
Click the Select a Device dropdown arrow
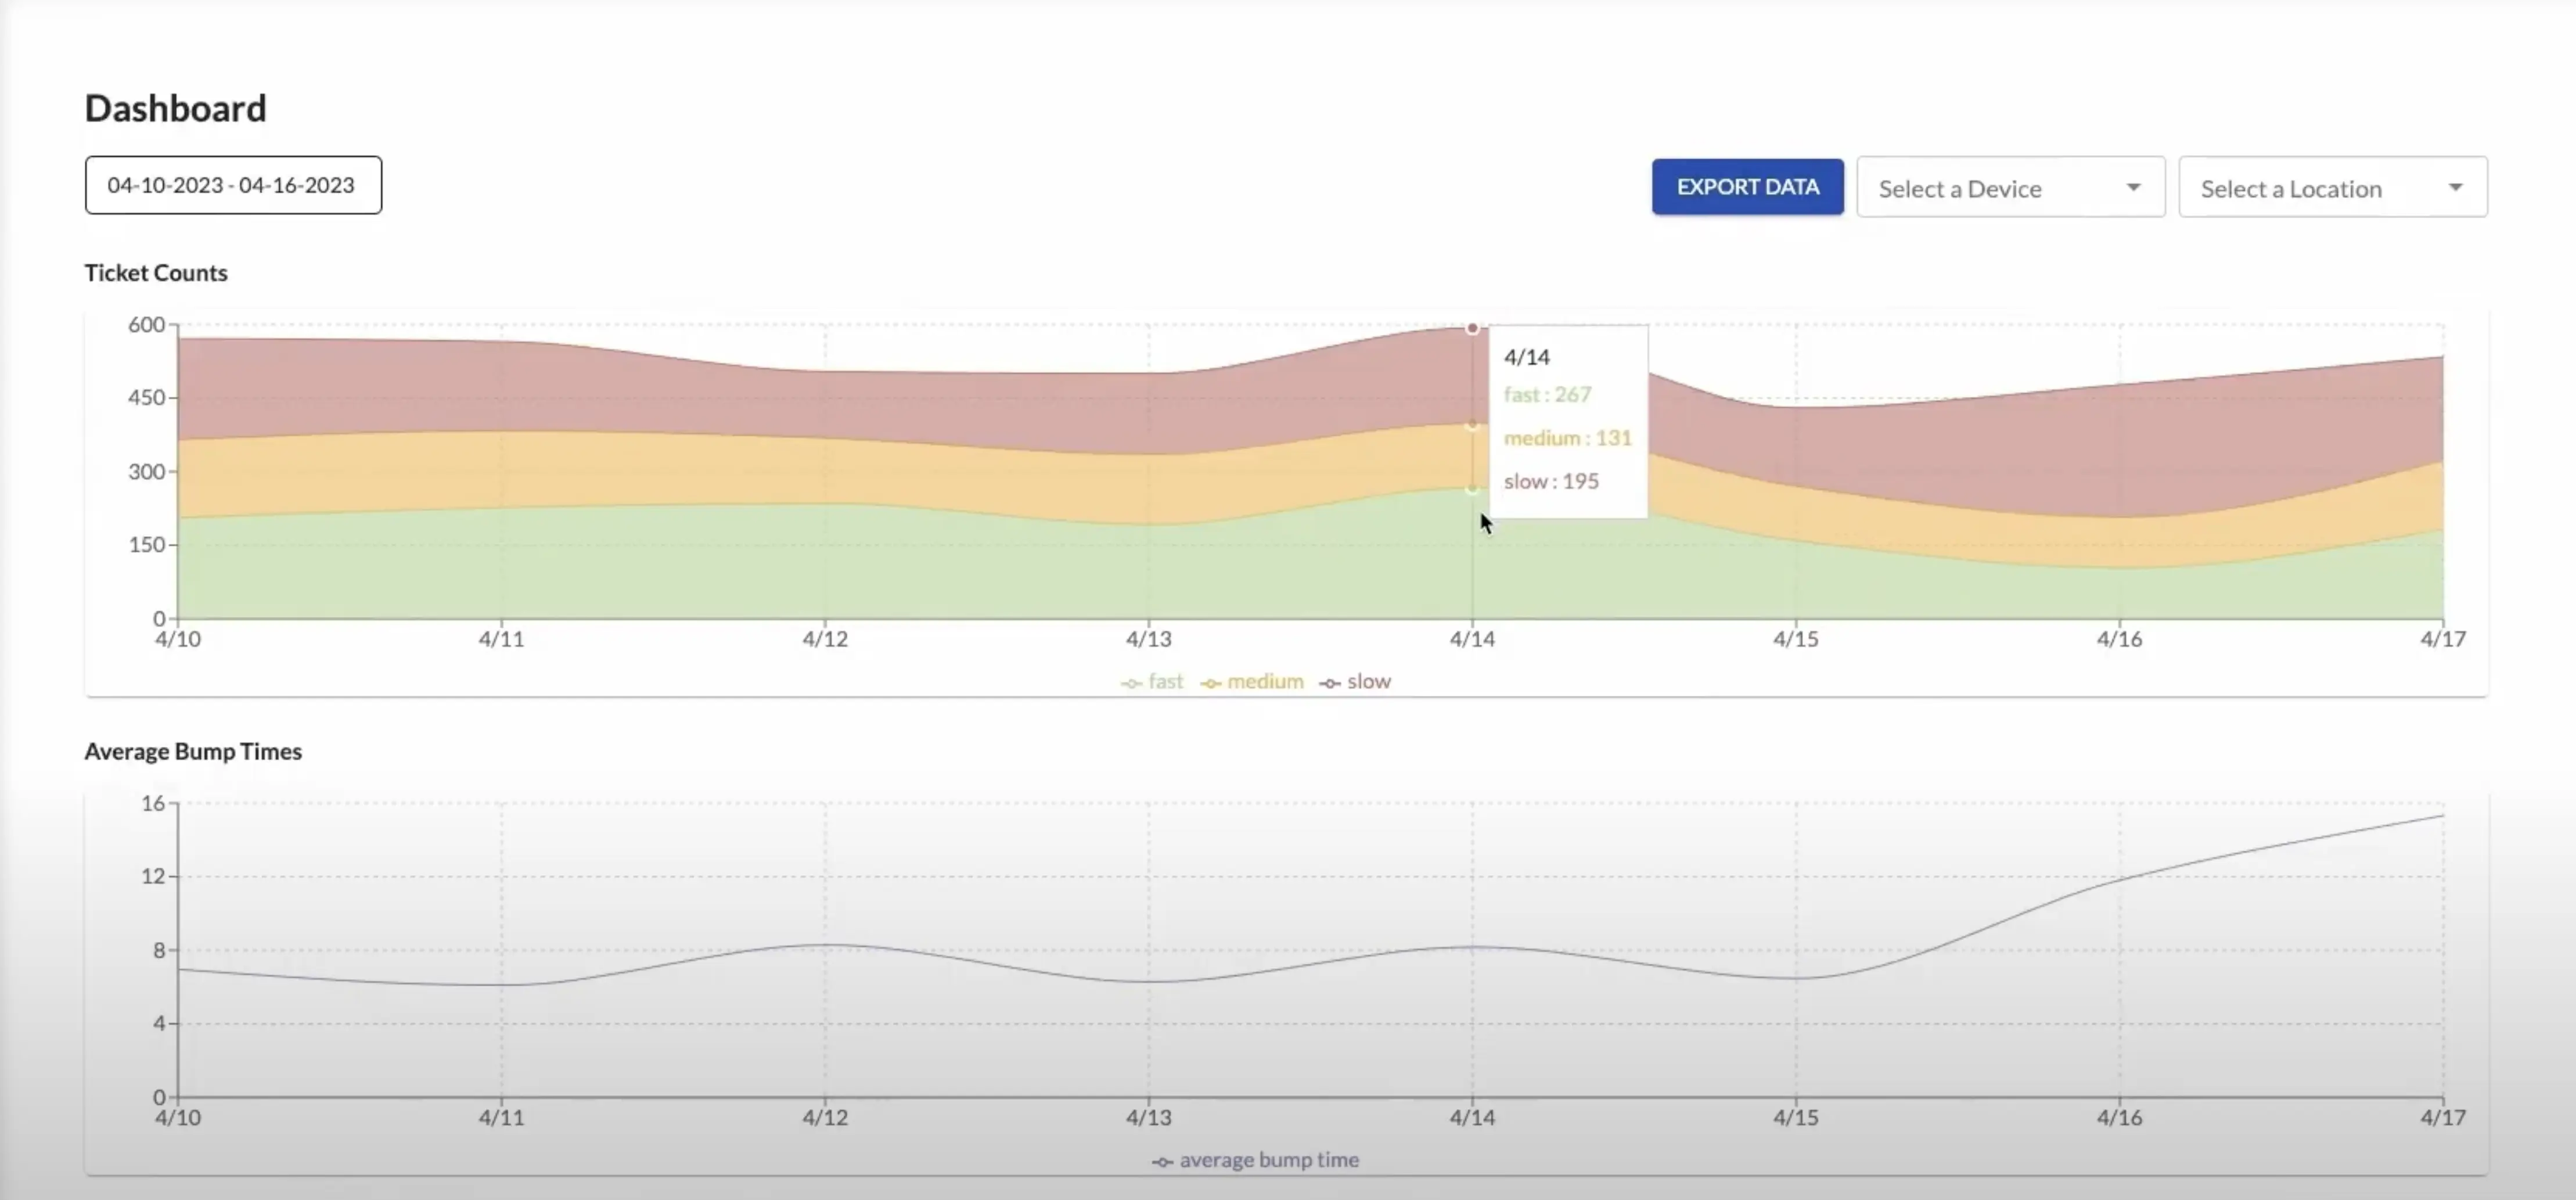pyautogui.click(x=2133, y=187)
